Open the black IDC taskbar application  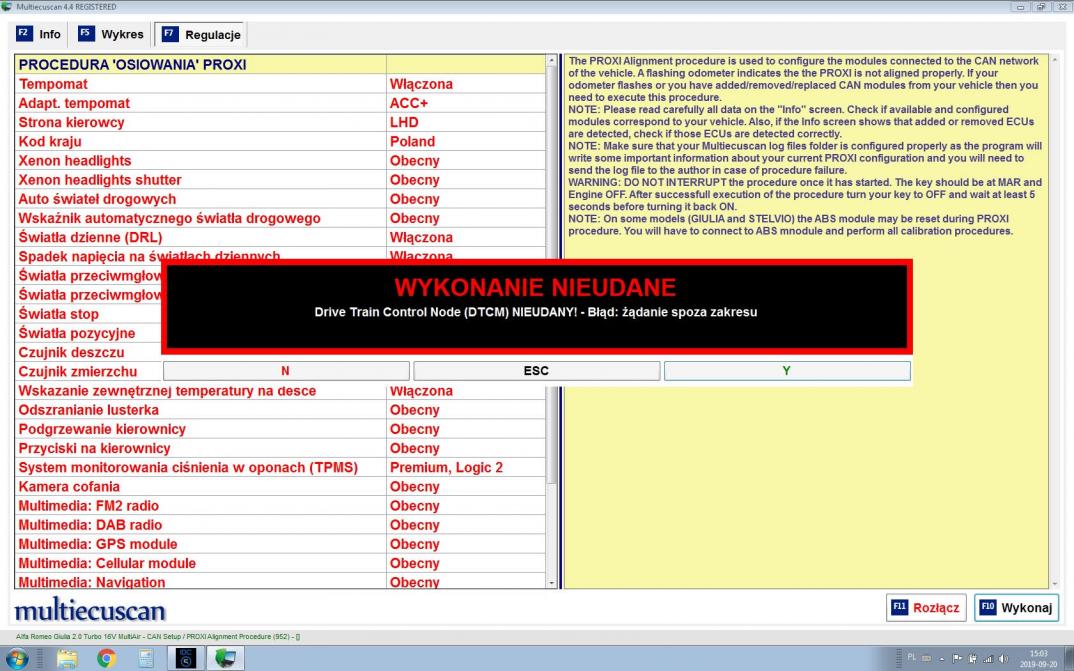(x=186, y=659)
